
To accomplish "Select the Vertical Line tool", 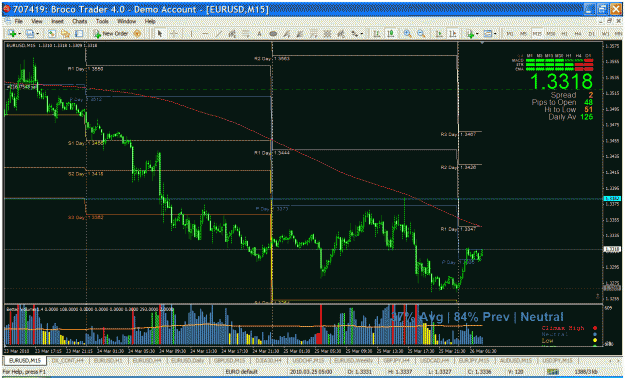I will click(191, 34).
